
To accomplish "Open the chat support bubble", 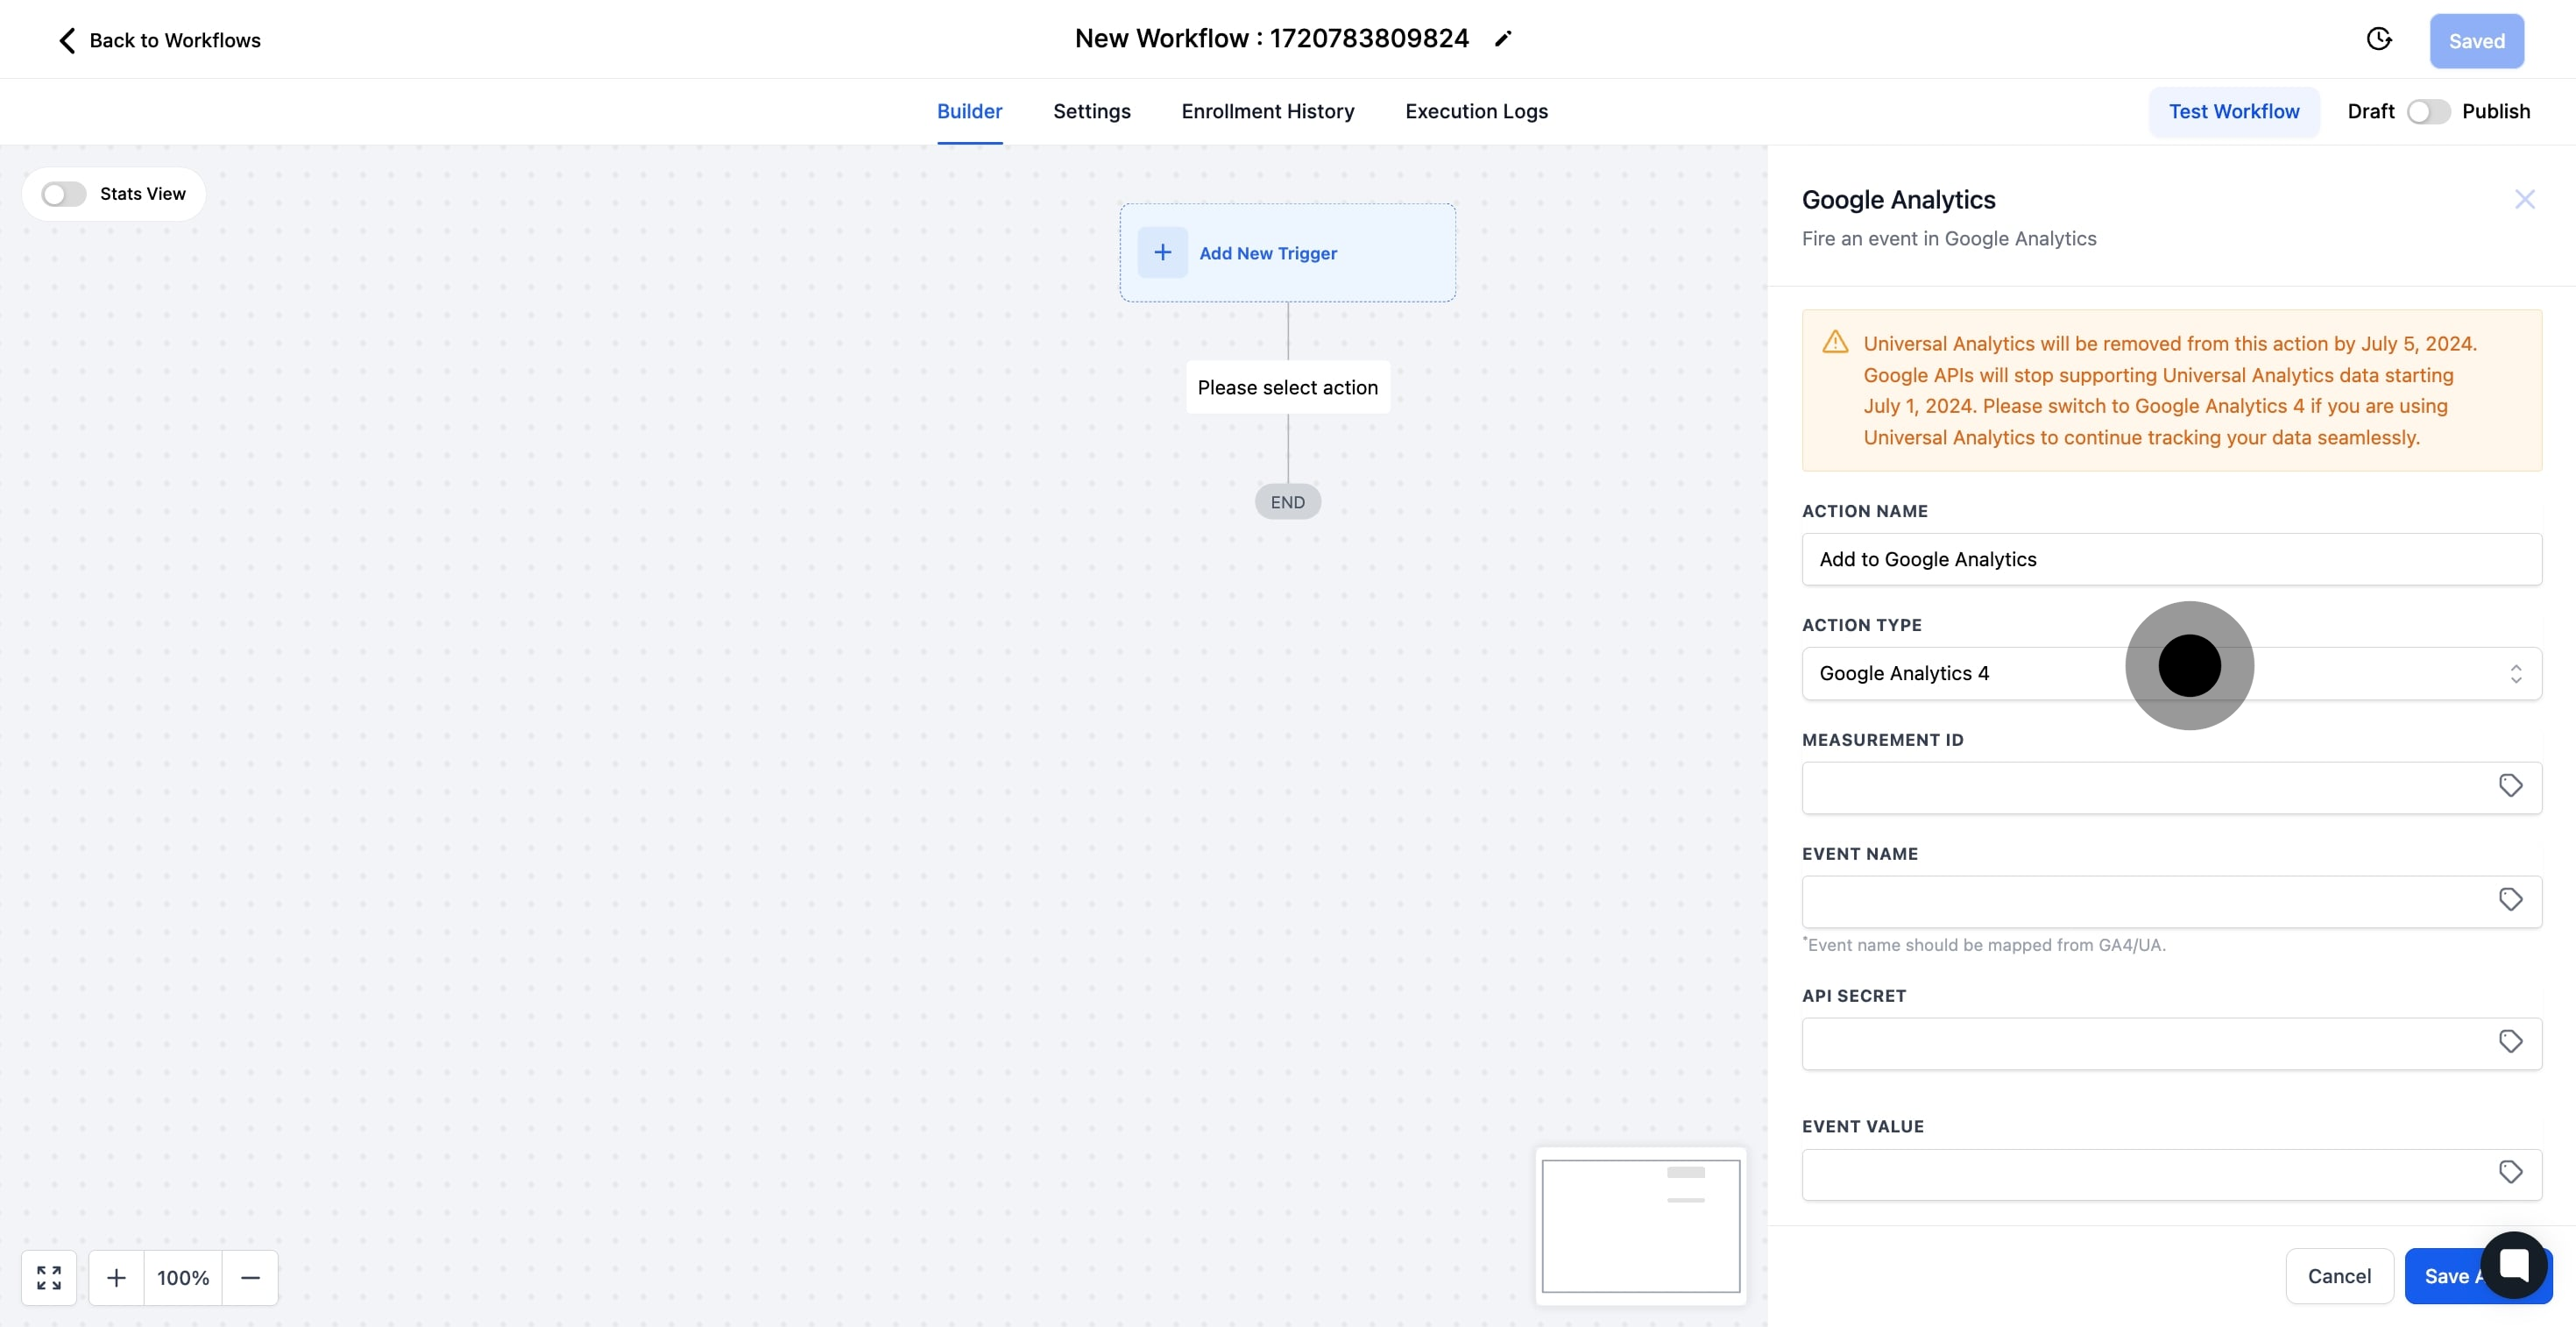I will (2514, 1264).
